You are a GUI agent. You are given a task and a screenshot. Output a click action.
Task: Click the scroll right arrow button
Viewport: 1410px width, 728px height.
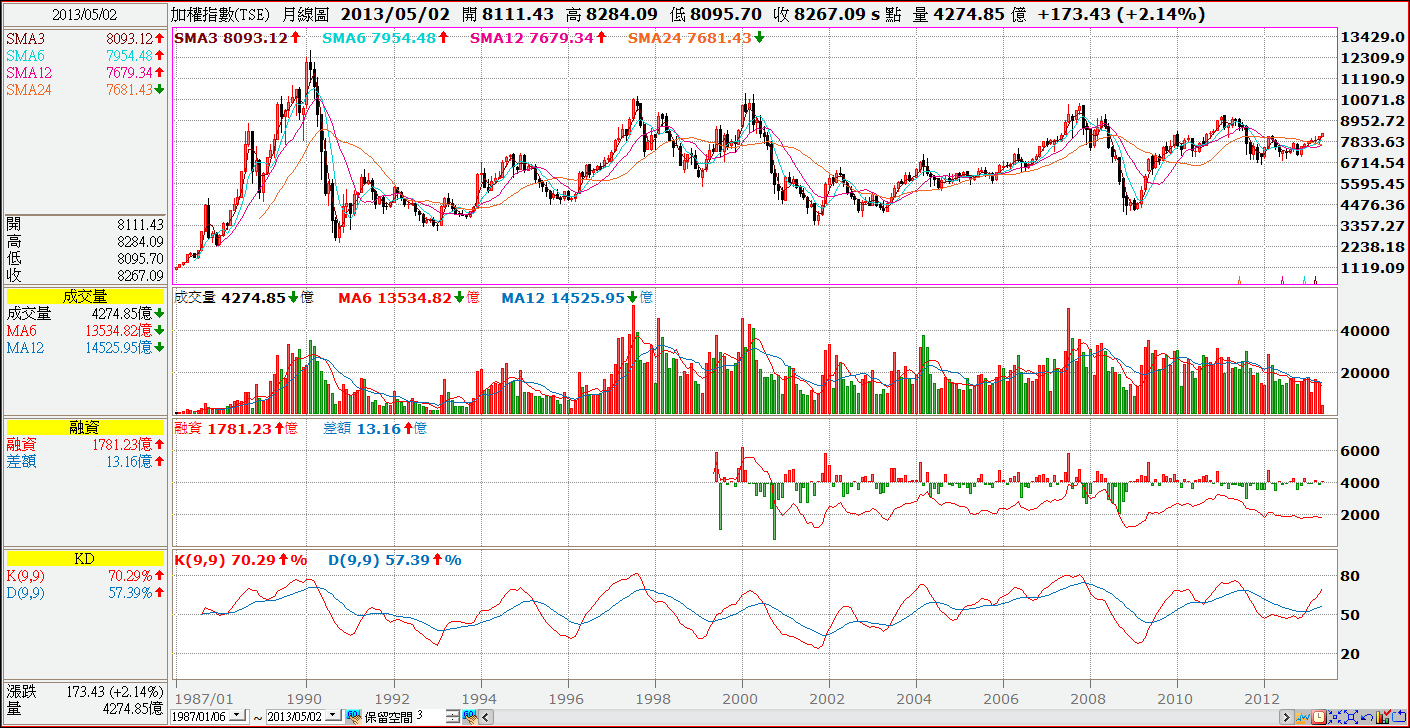point(1287,717)
